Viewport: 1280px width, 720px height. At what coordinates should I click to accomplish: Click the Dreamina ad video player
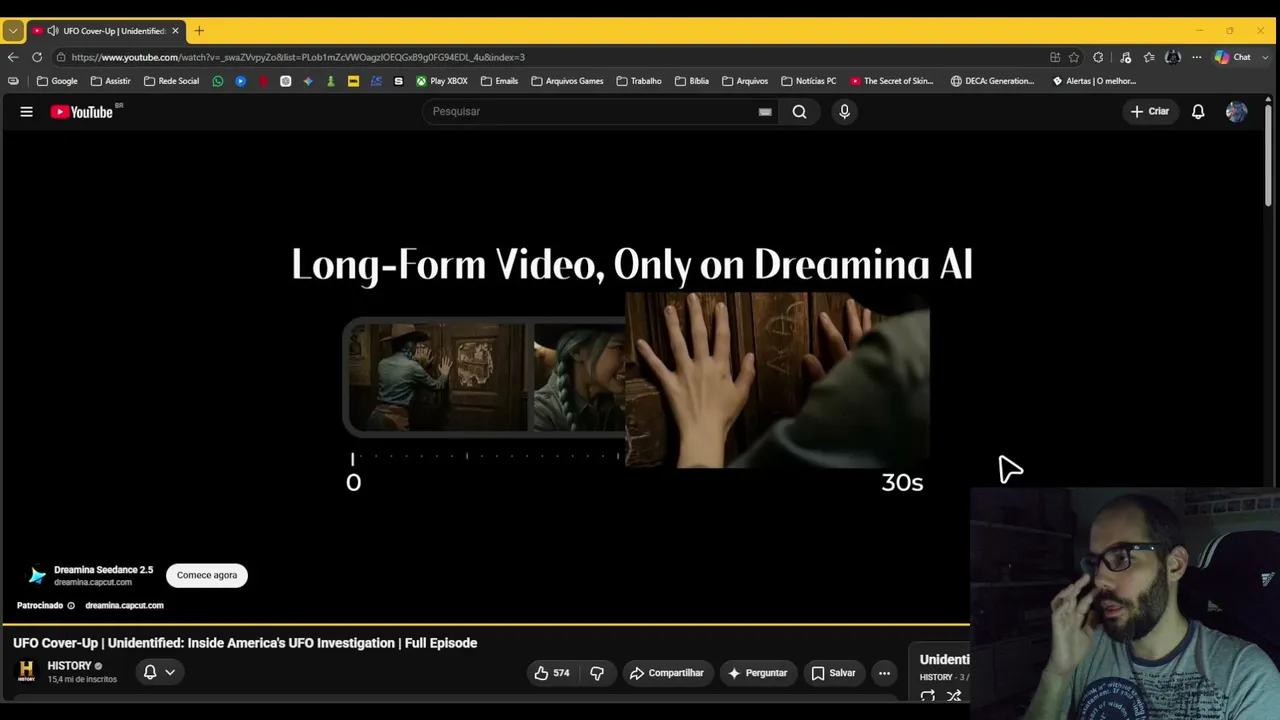(x=632, y=375)
